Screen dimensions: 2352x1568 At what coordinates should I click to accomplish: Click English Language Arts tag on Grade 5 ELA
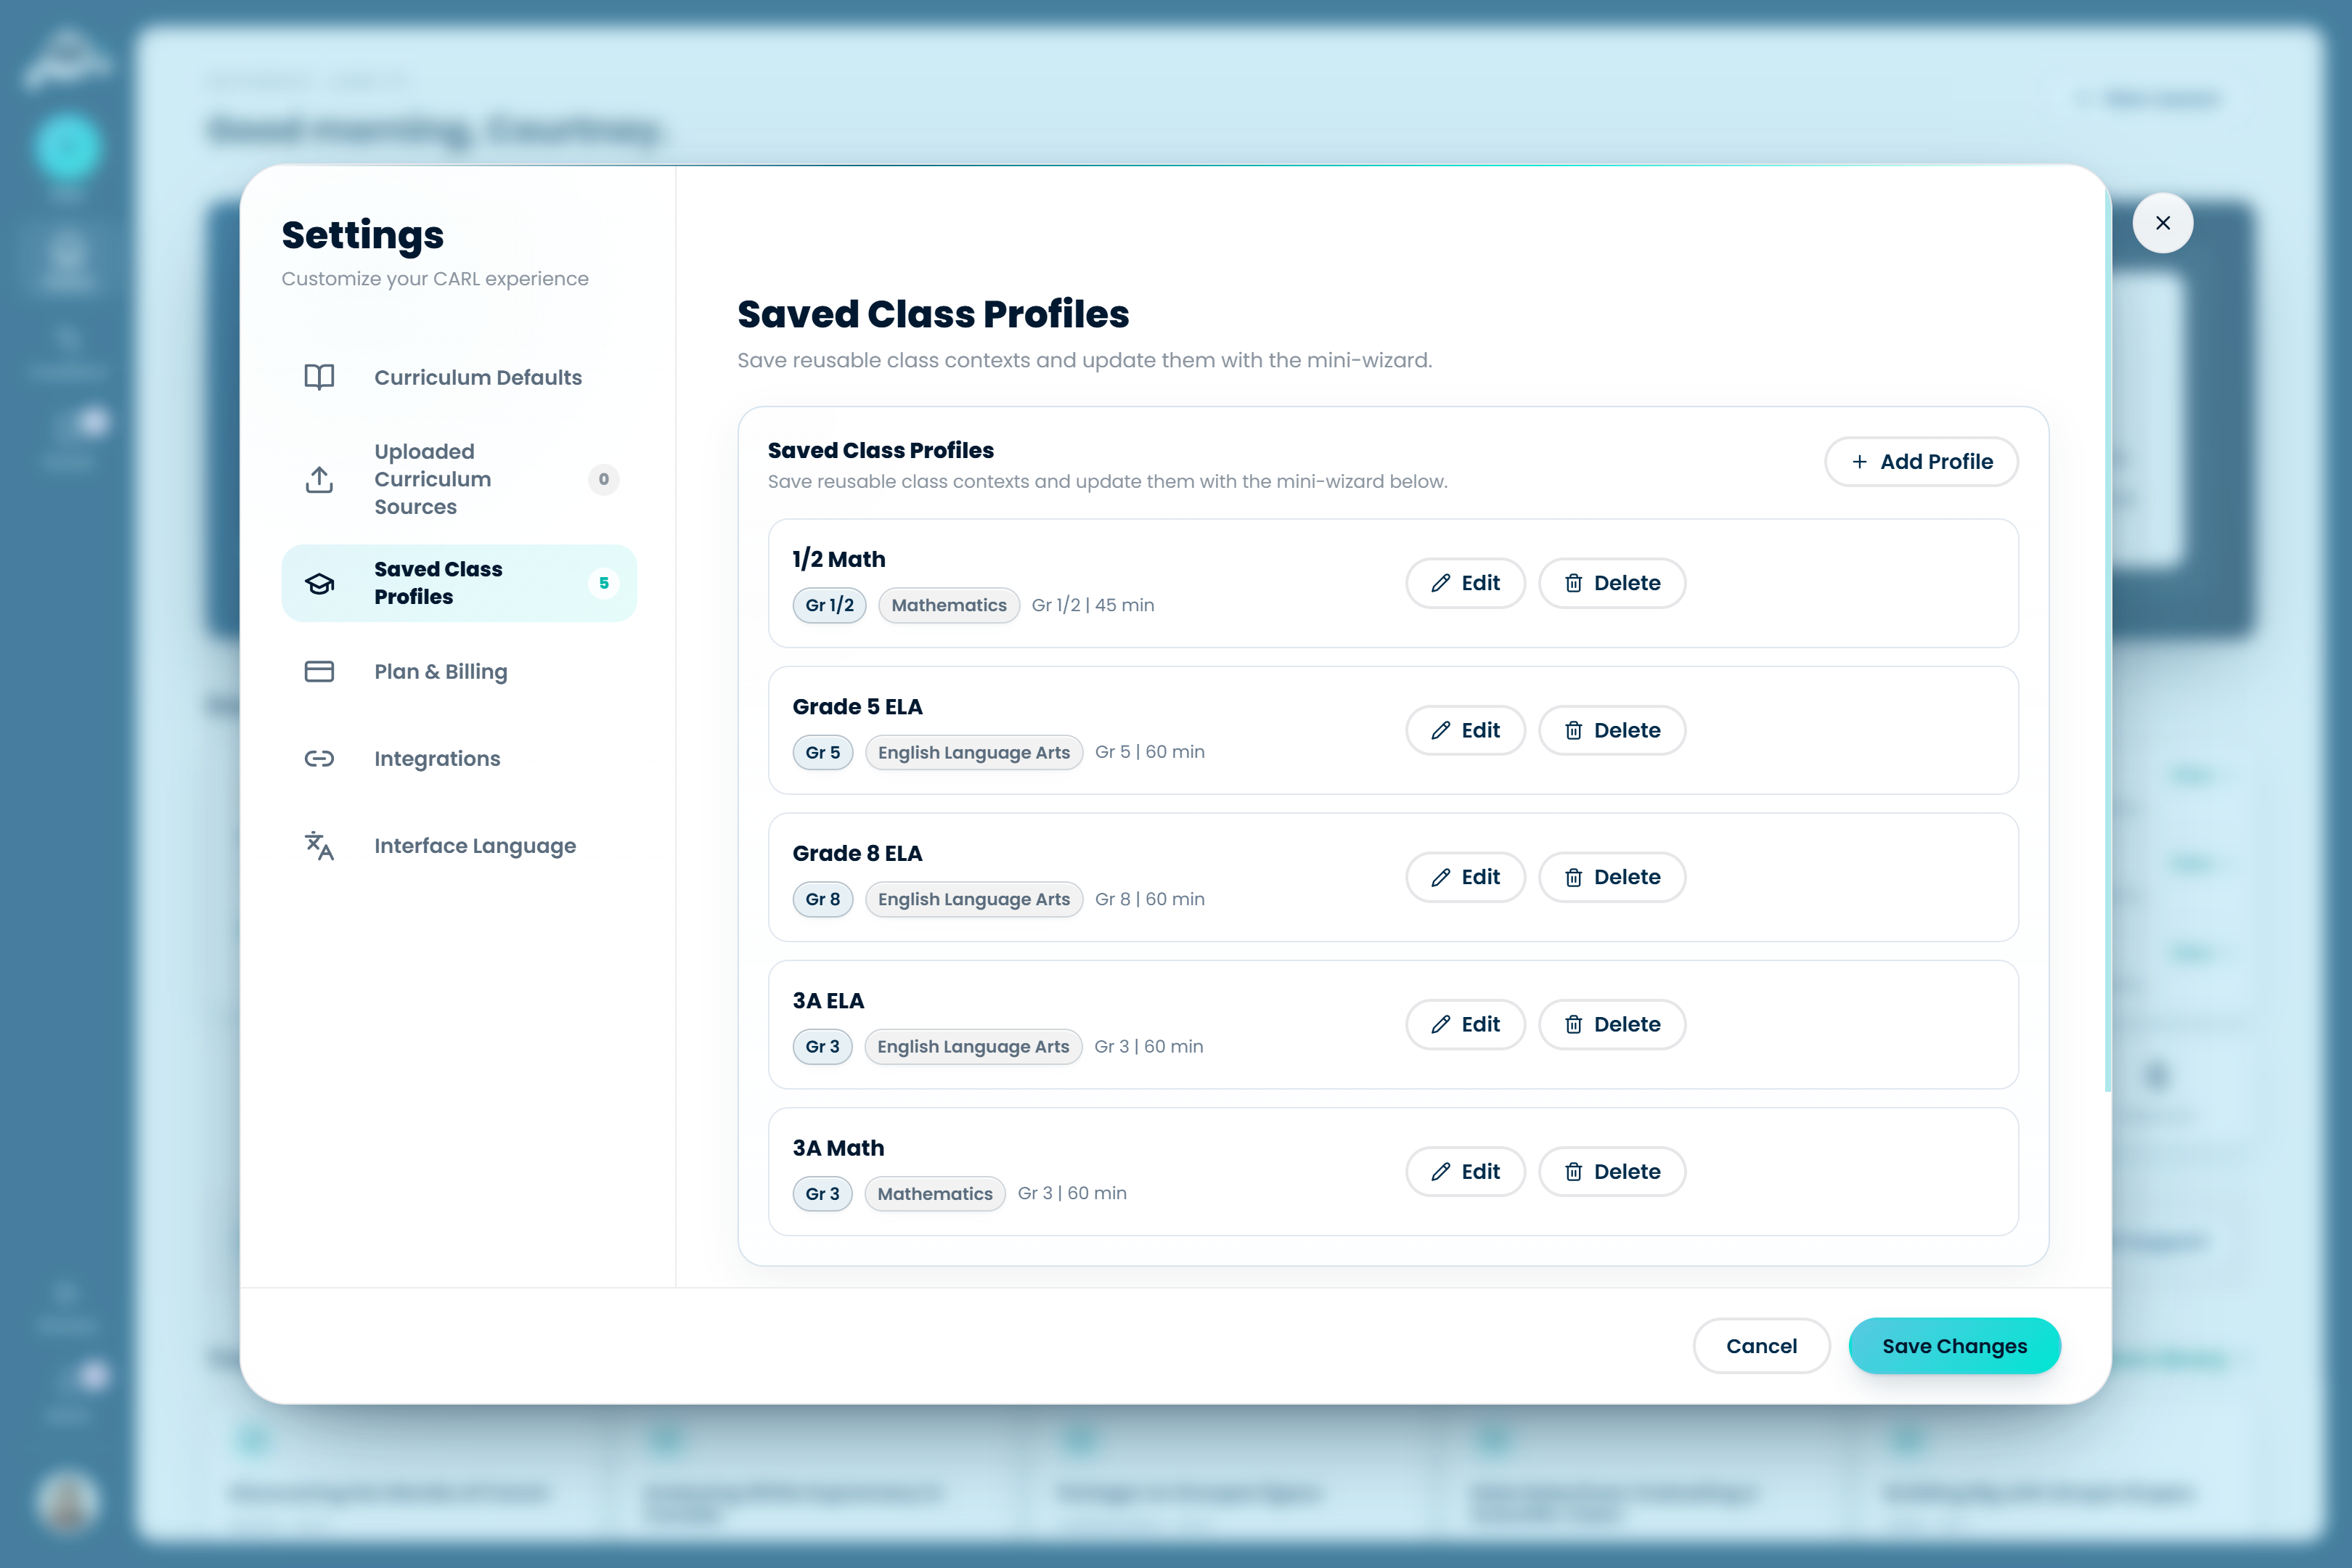[974, 752]
